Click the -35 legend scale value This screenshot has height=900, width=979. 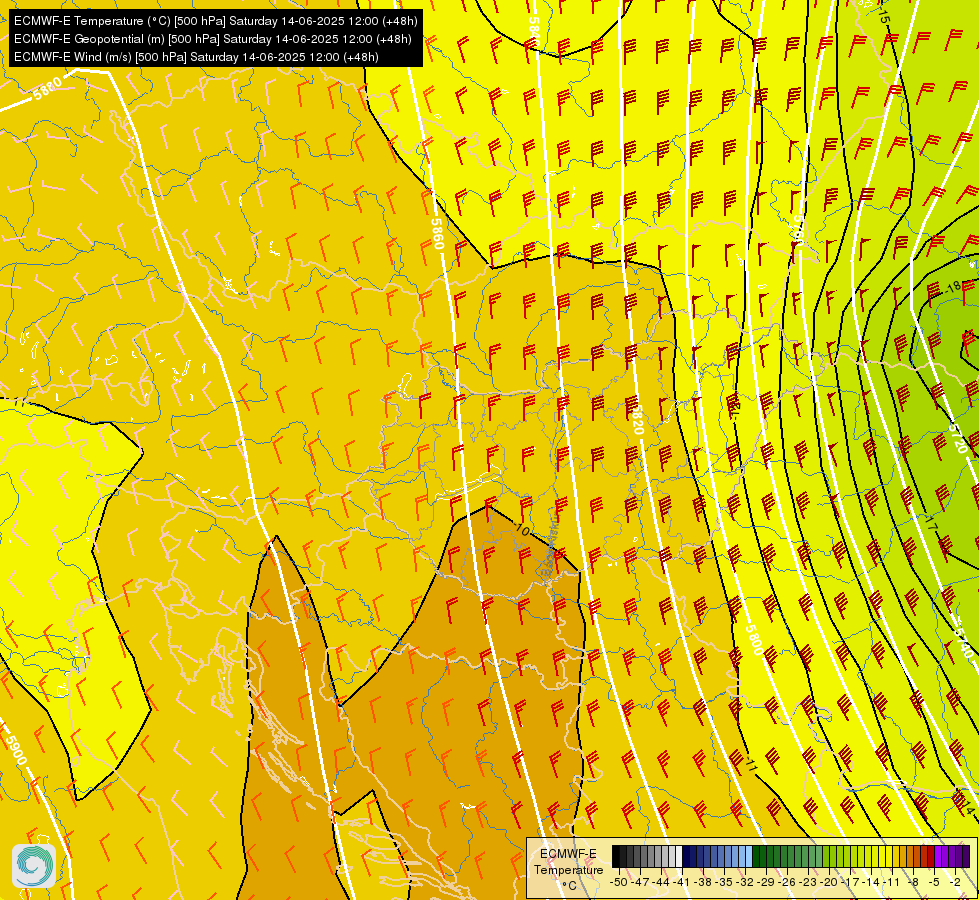[724, 882]
